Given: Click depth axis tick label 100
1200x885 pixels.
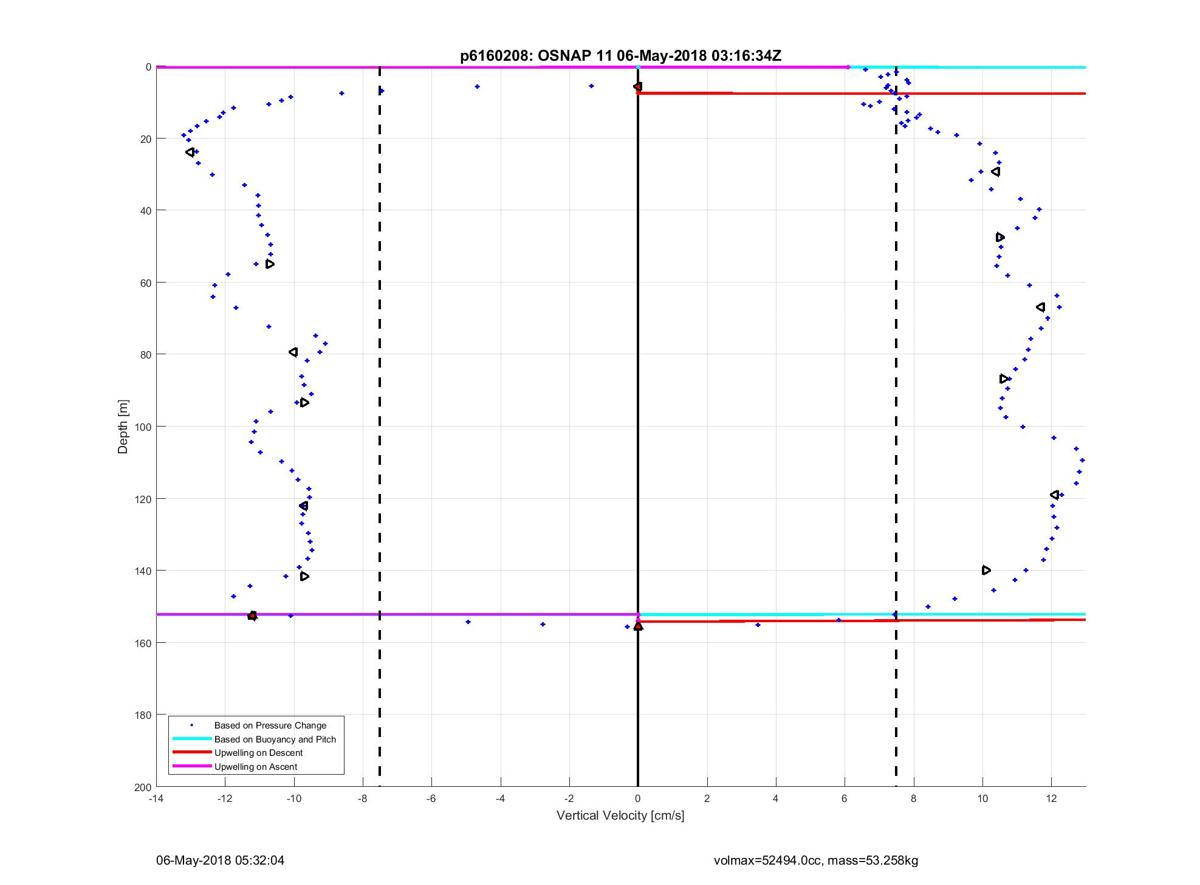Looking at the screenshot, I should click(142, 427).
